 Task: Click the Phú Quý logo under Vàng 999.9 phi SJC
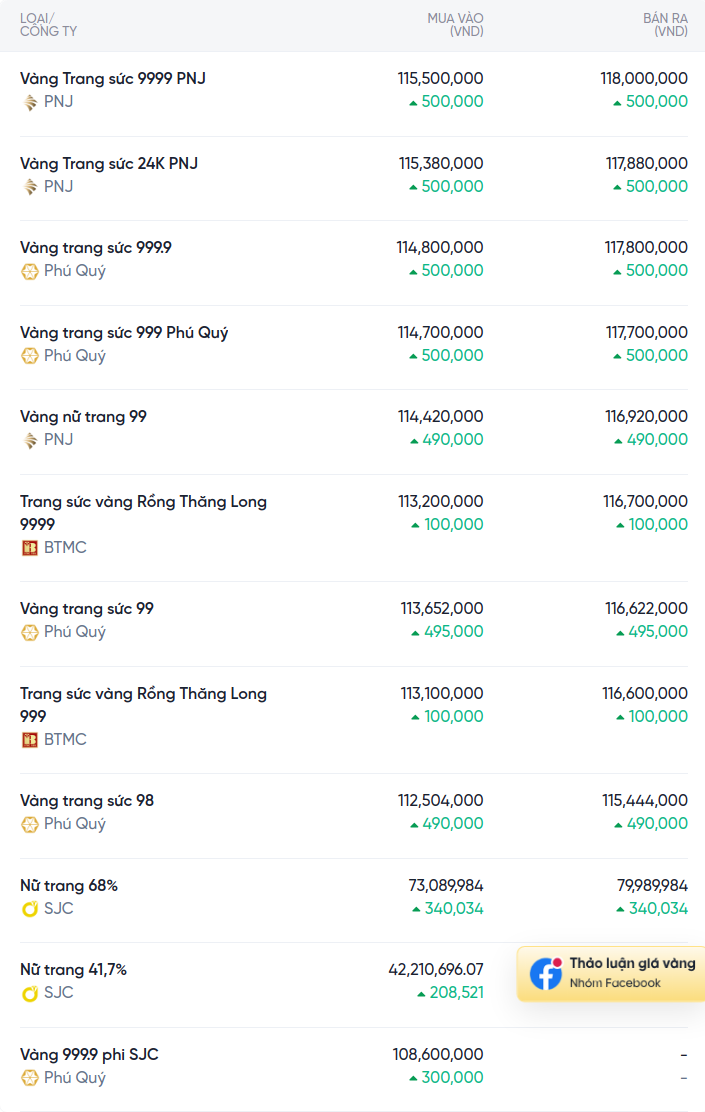[x=30, y=1078]
